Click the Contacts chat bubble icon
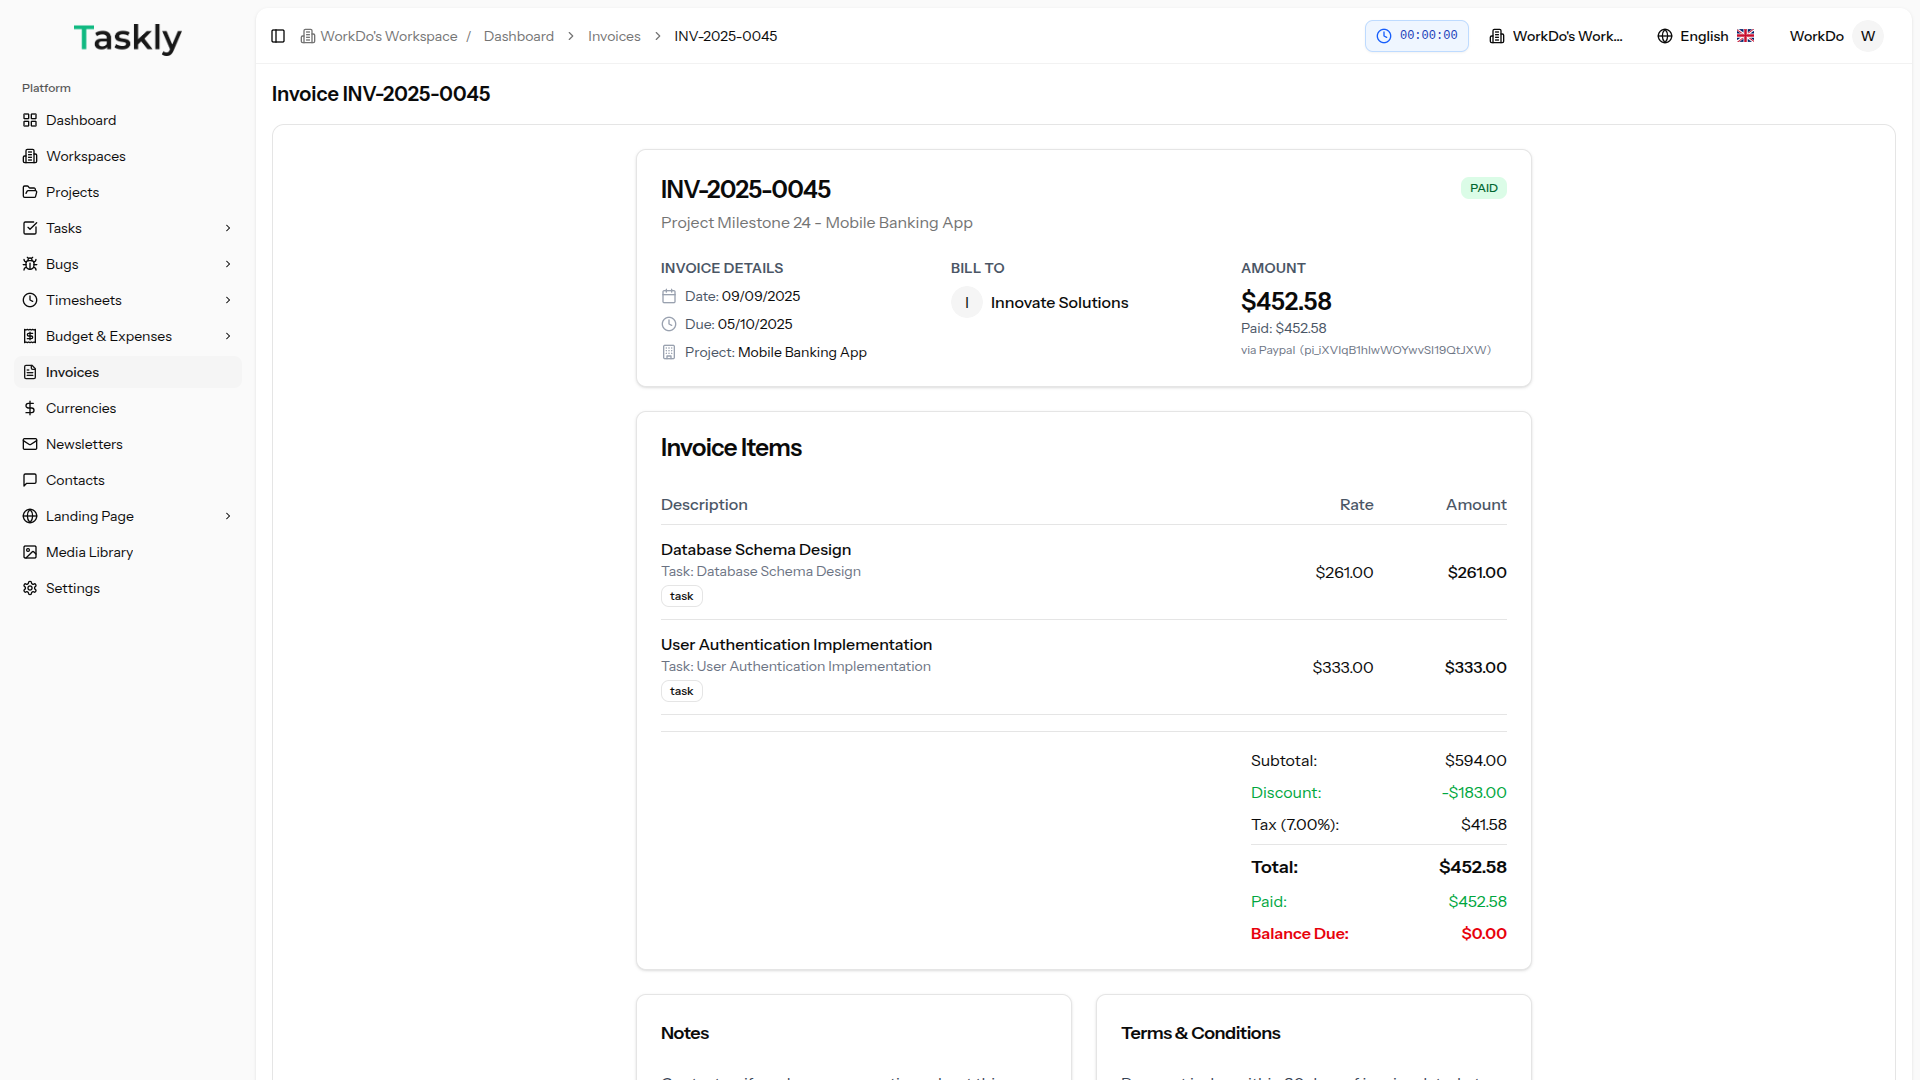Viewport: 1920px width, 1080px height. [x=30, y=480]
